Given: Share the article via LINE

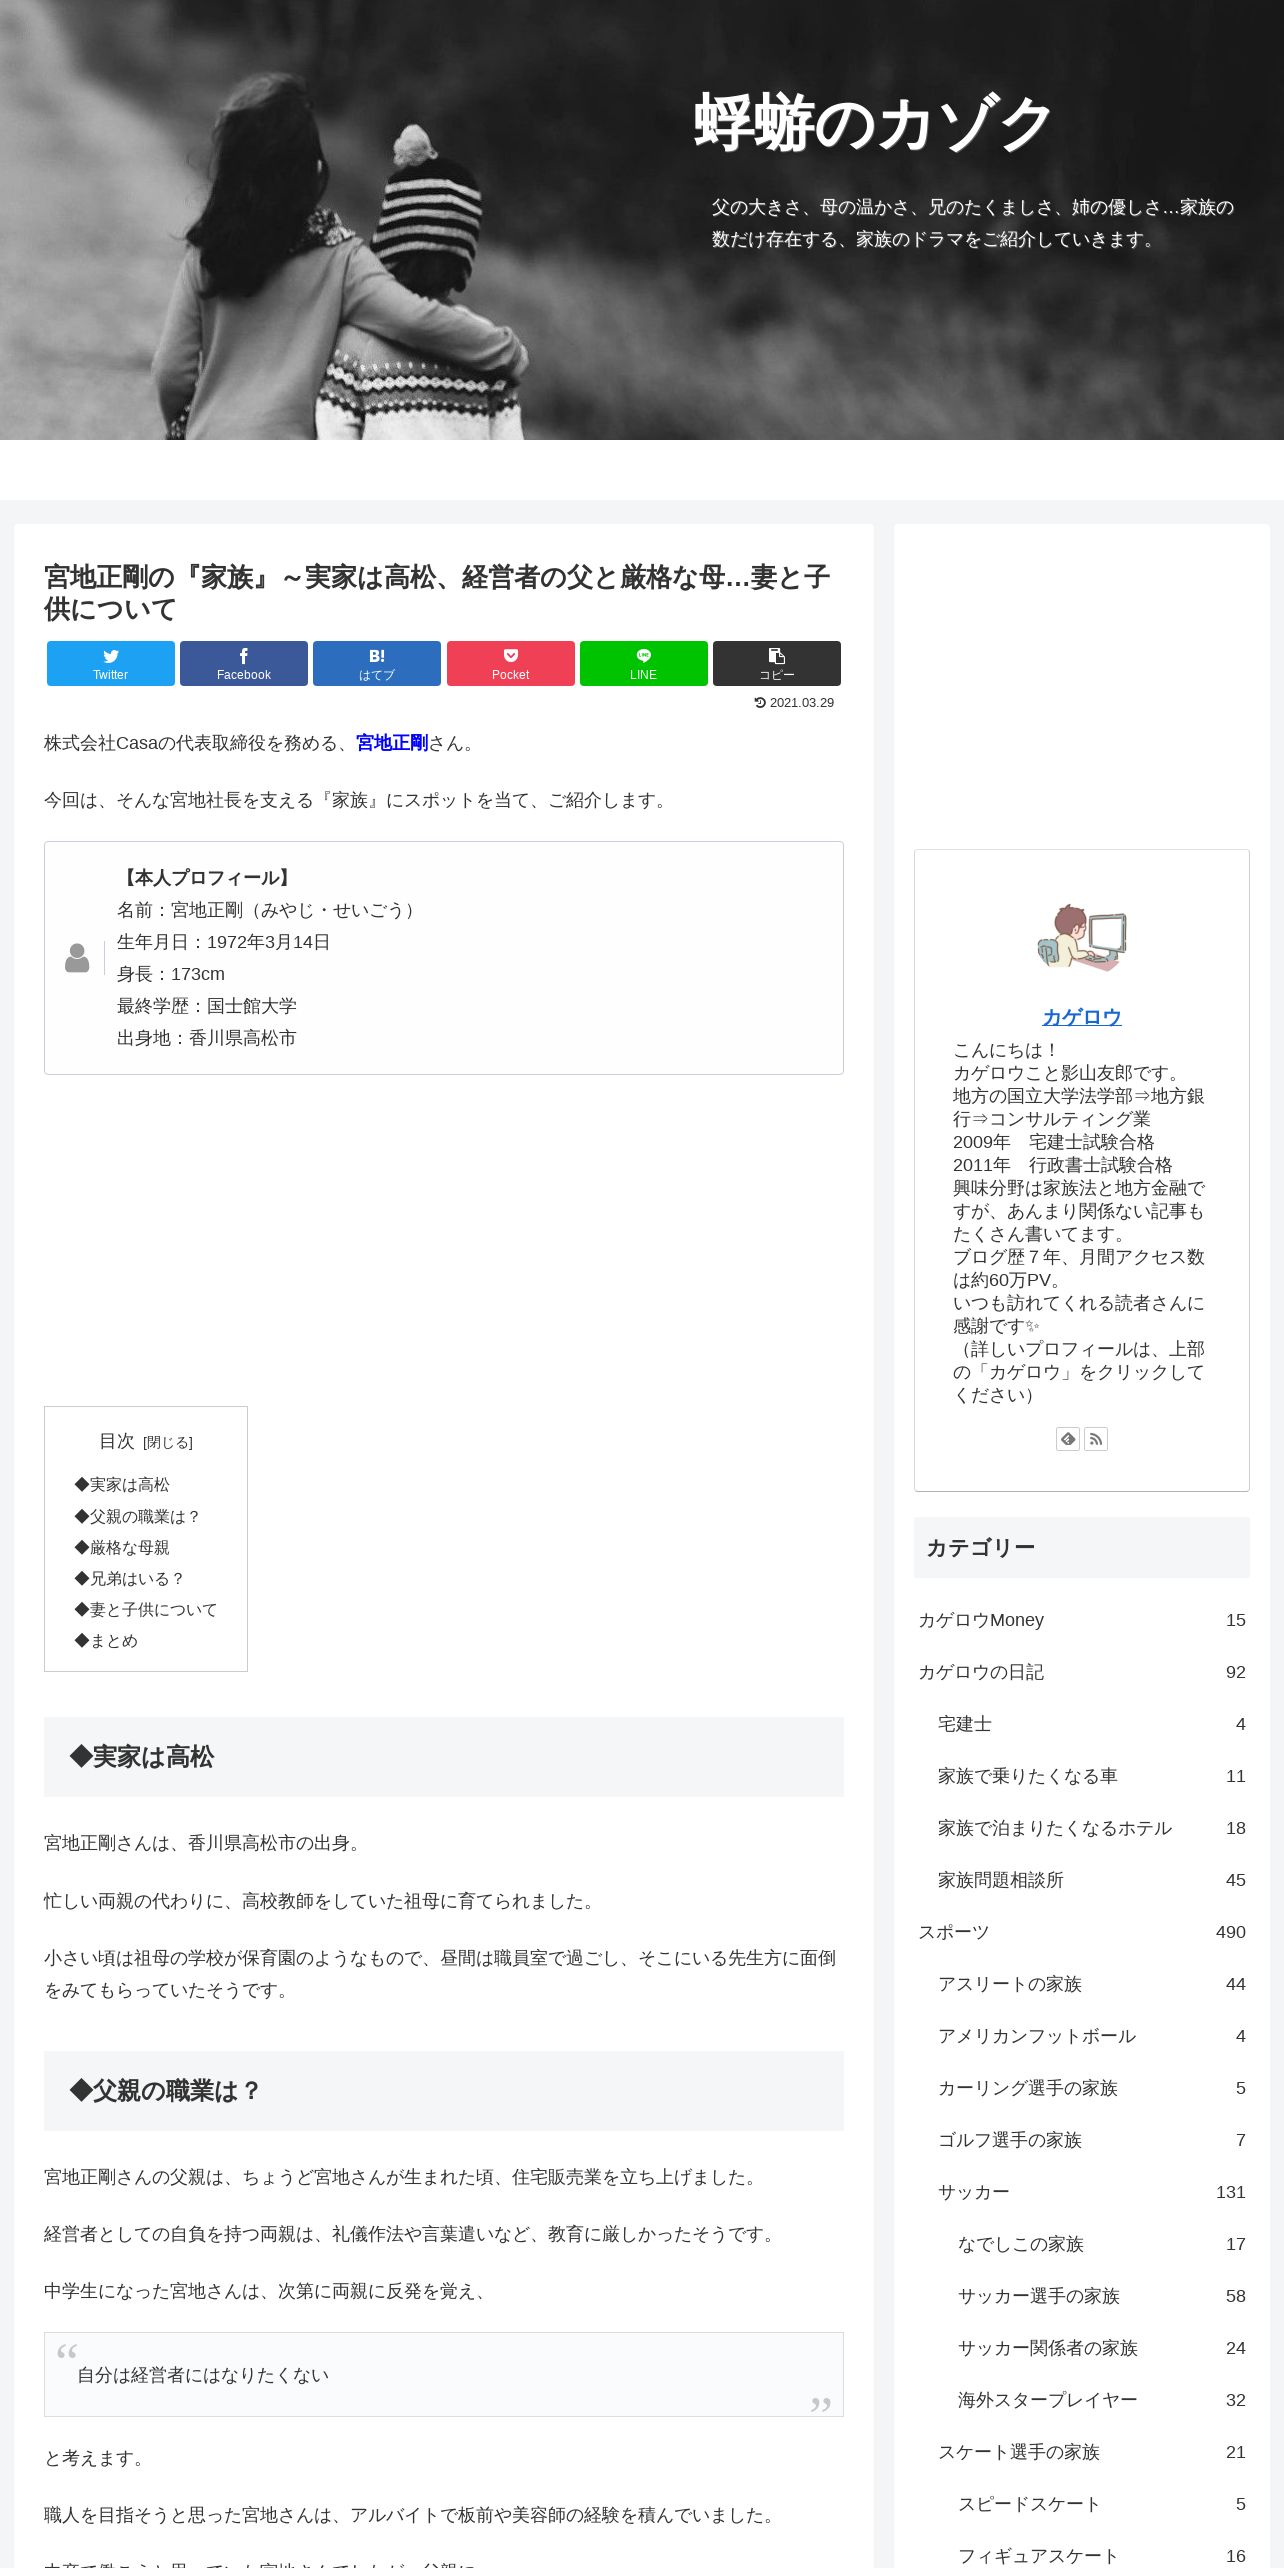Looking at the screenshot, I should click(x=644, y=663).
